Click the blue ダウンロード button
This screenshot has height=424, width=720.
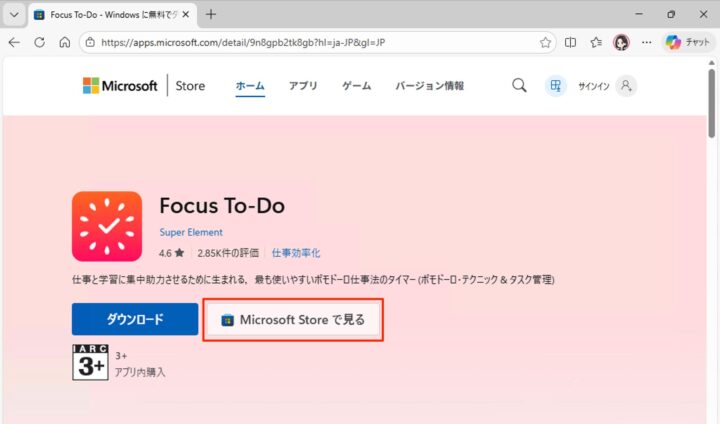pyautogui.click(x=134, y=320)
